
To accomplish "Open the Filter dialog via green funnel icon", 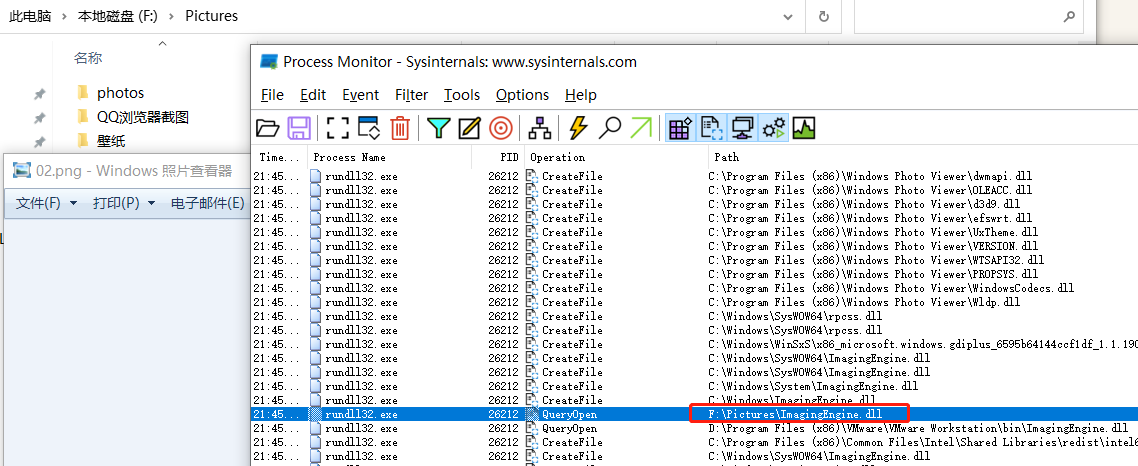I will [x=438, y=128].
